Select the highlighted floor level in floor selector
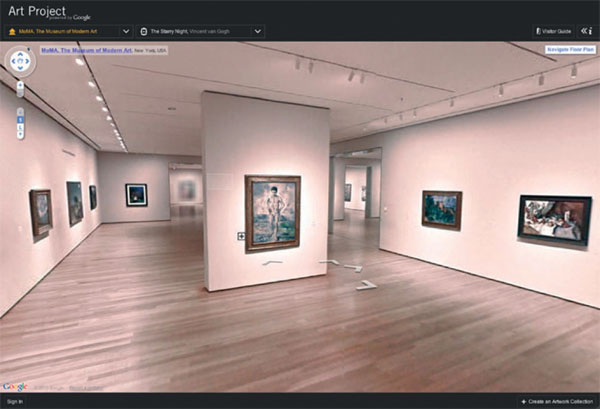600x409 pixels. click(20, 119)
